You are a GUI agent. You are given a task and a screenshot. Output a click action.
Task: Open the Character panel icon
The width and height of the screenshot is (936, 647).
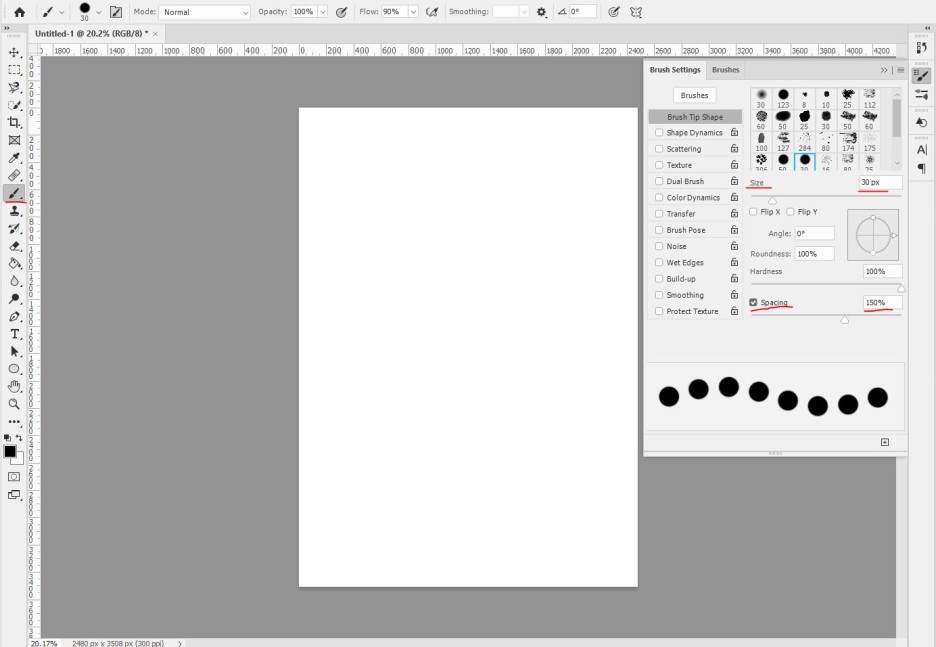click(921, 149)
